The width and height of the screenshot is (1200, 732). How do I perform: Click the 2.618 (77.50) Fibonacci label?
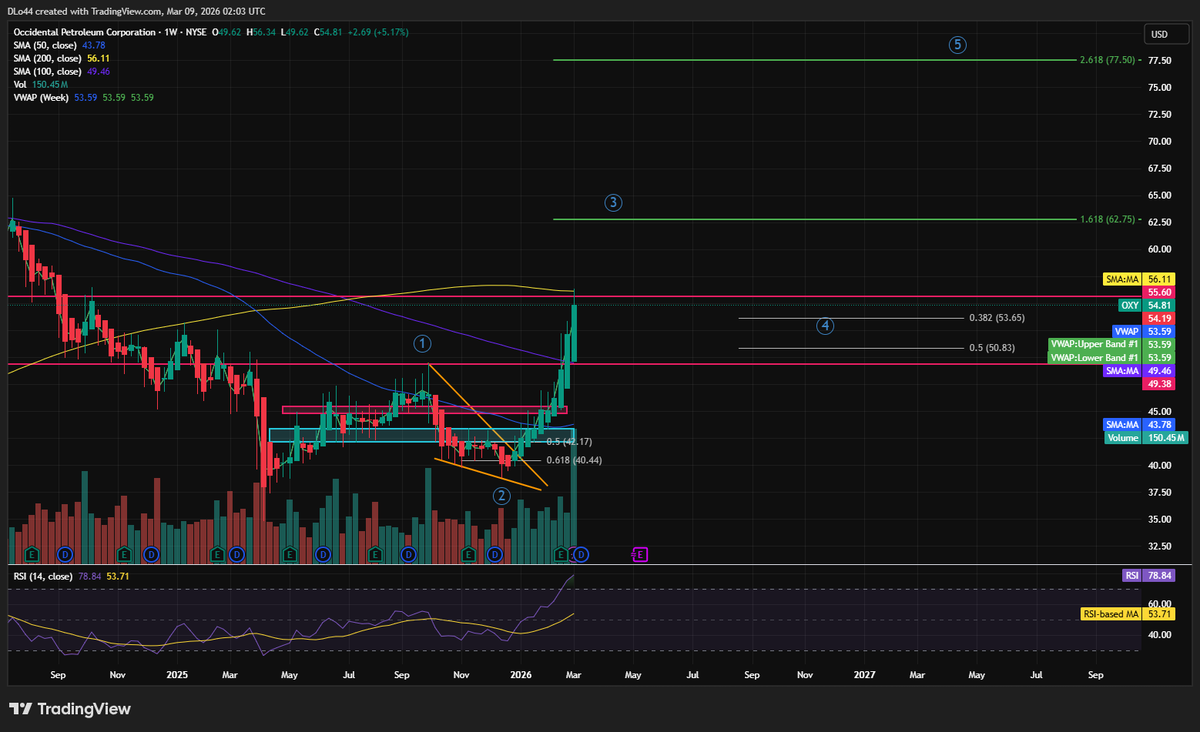click(x=1107, y=60)
